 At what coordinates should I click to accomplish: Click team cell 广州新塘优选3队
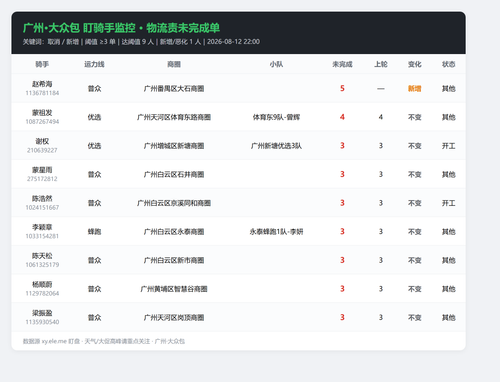276,146
